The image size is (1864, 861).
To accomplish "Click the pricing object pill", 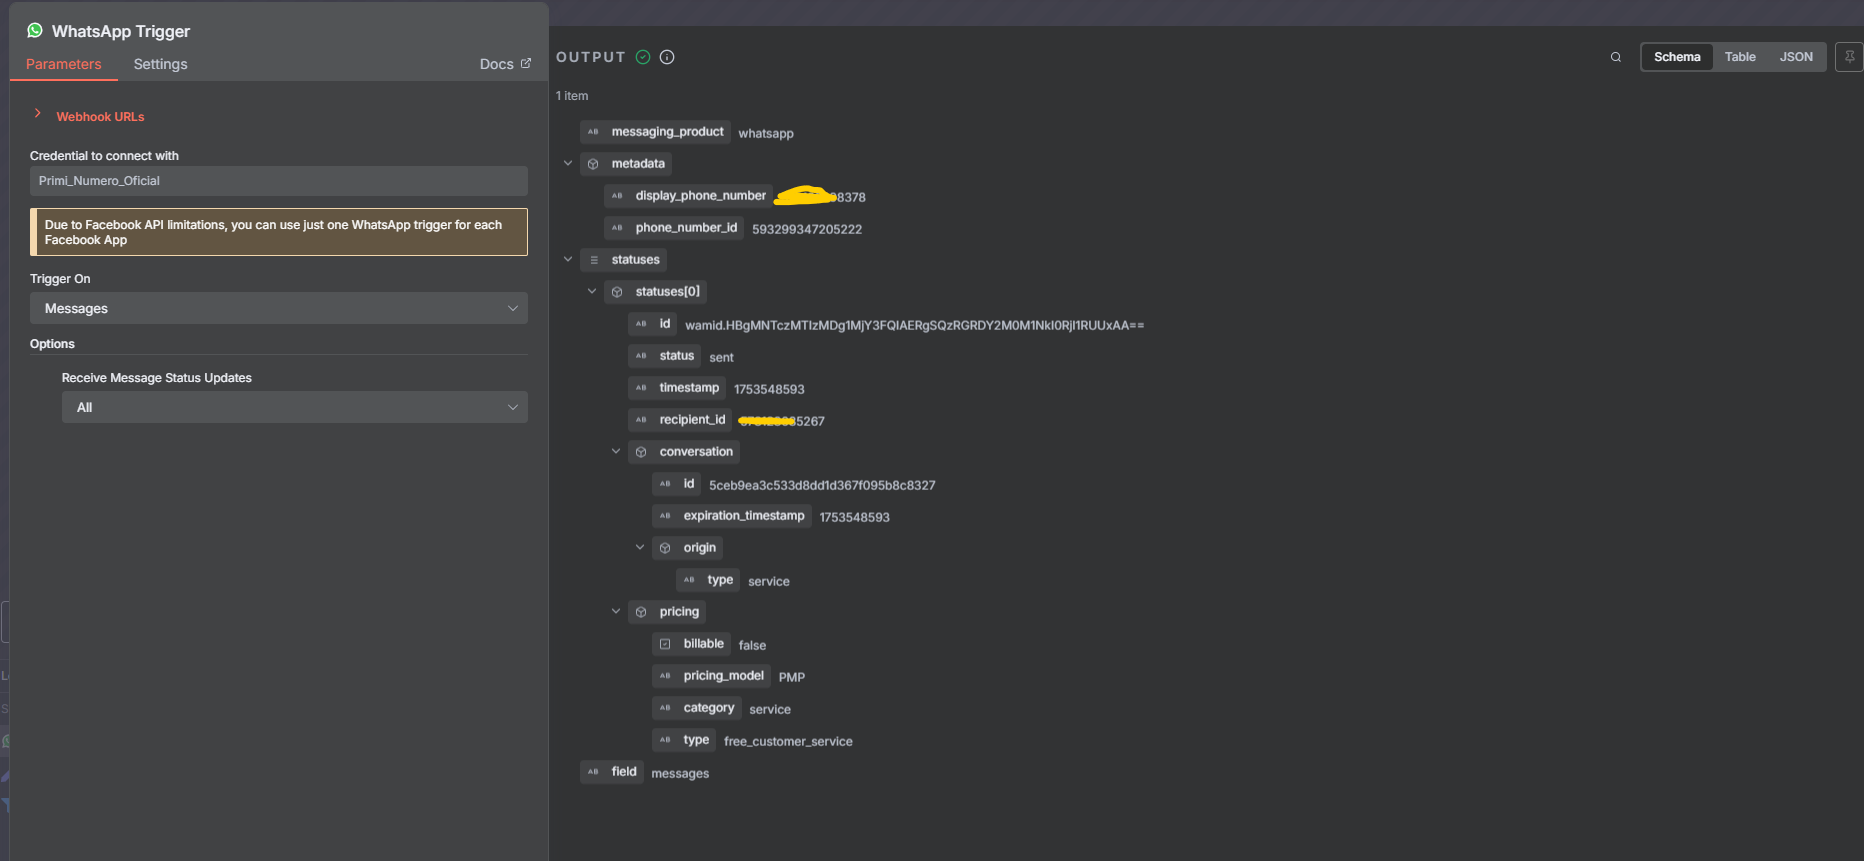I will [667, 612].
